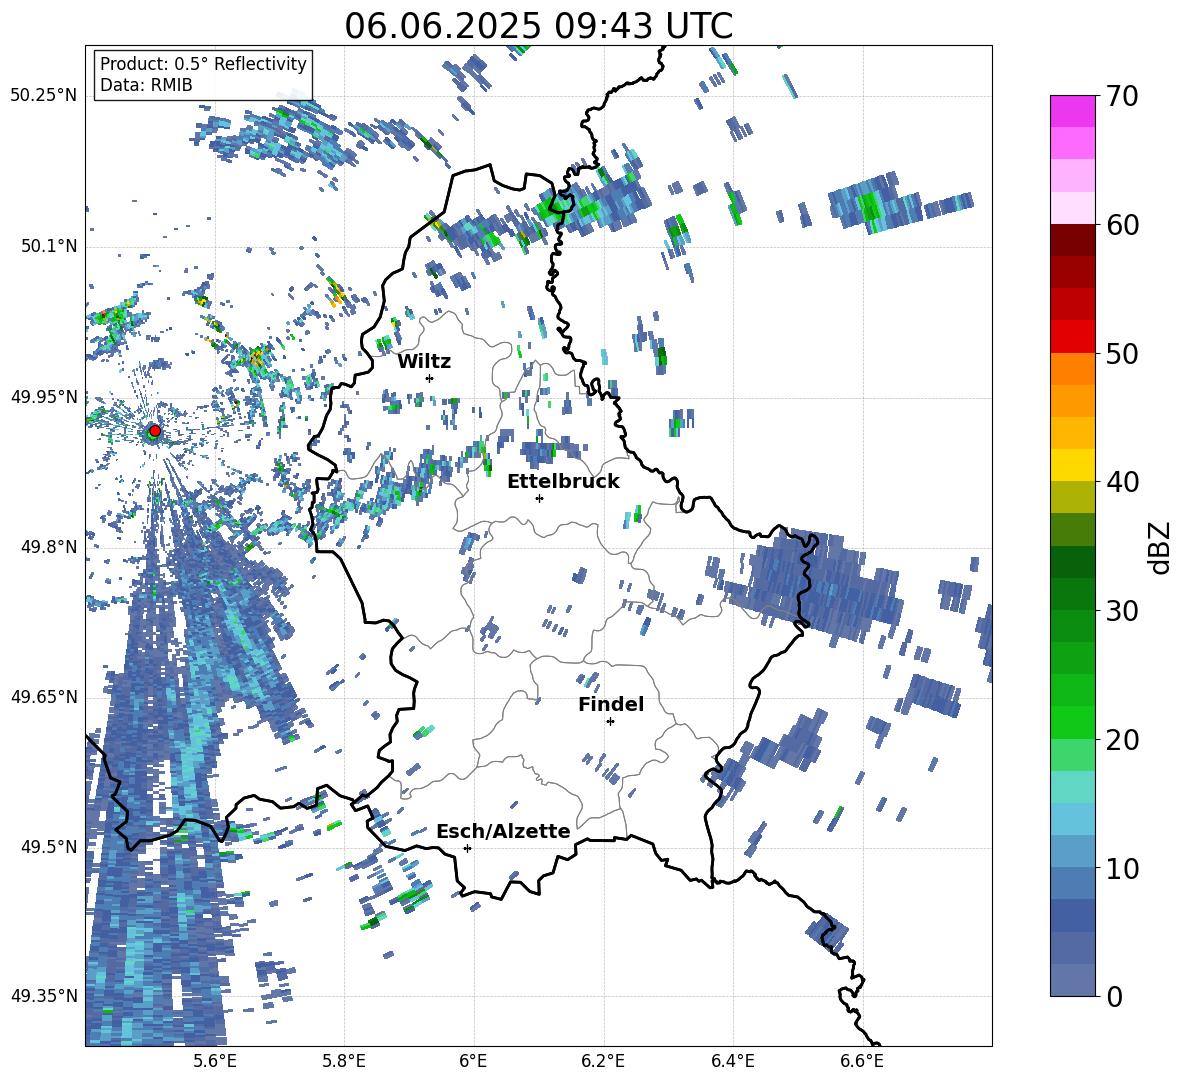Click the Findel station cross marker

610,722
